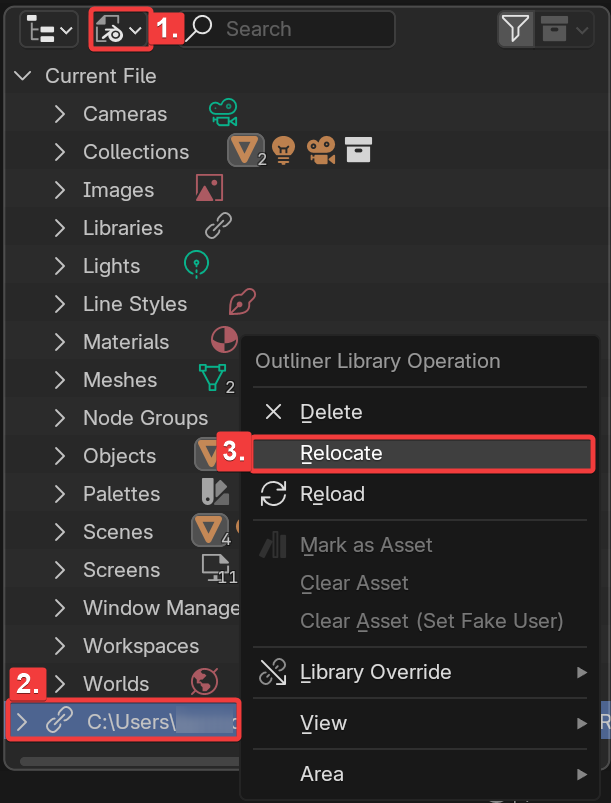
Task: Choose Reload from the context menu
Action: point(332,494)
